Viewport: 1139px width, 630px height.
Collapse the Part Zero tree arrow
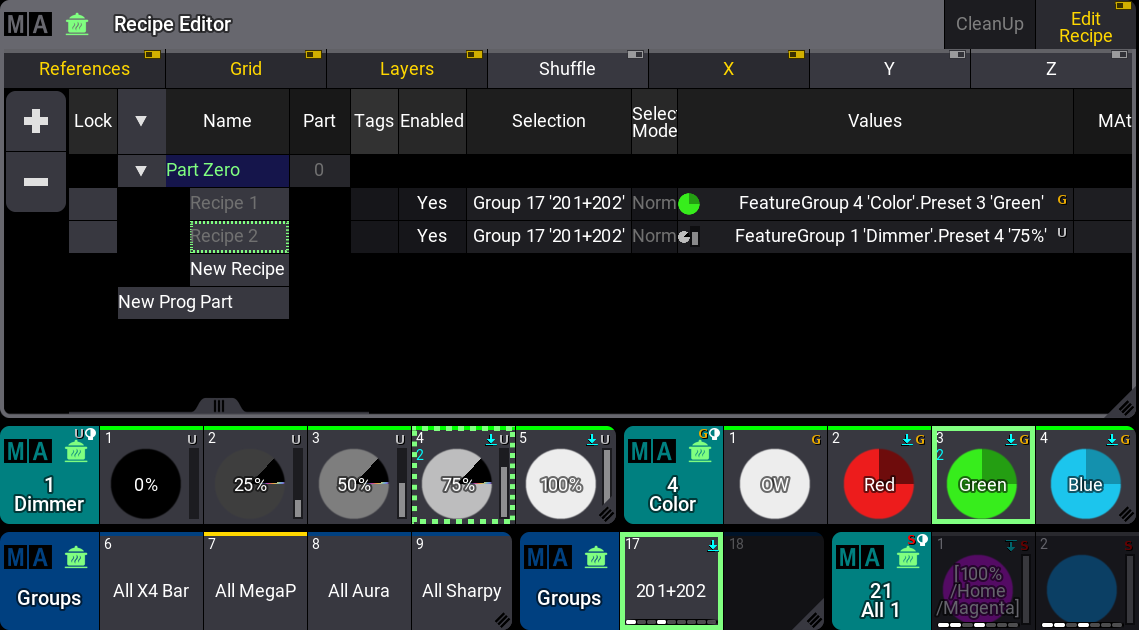[141, 170]
